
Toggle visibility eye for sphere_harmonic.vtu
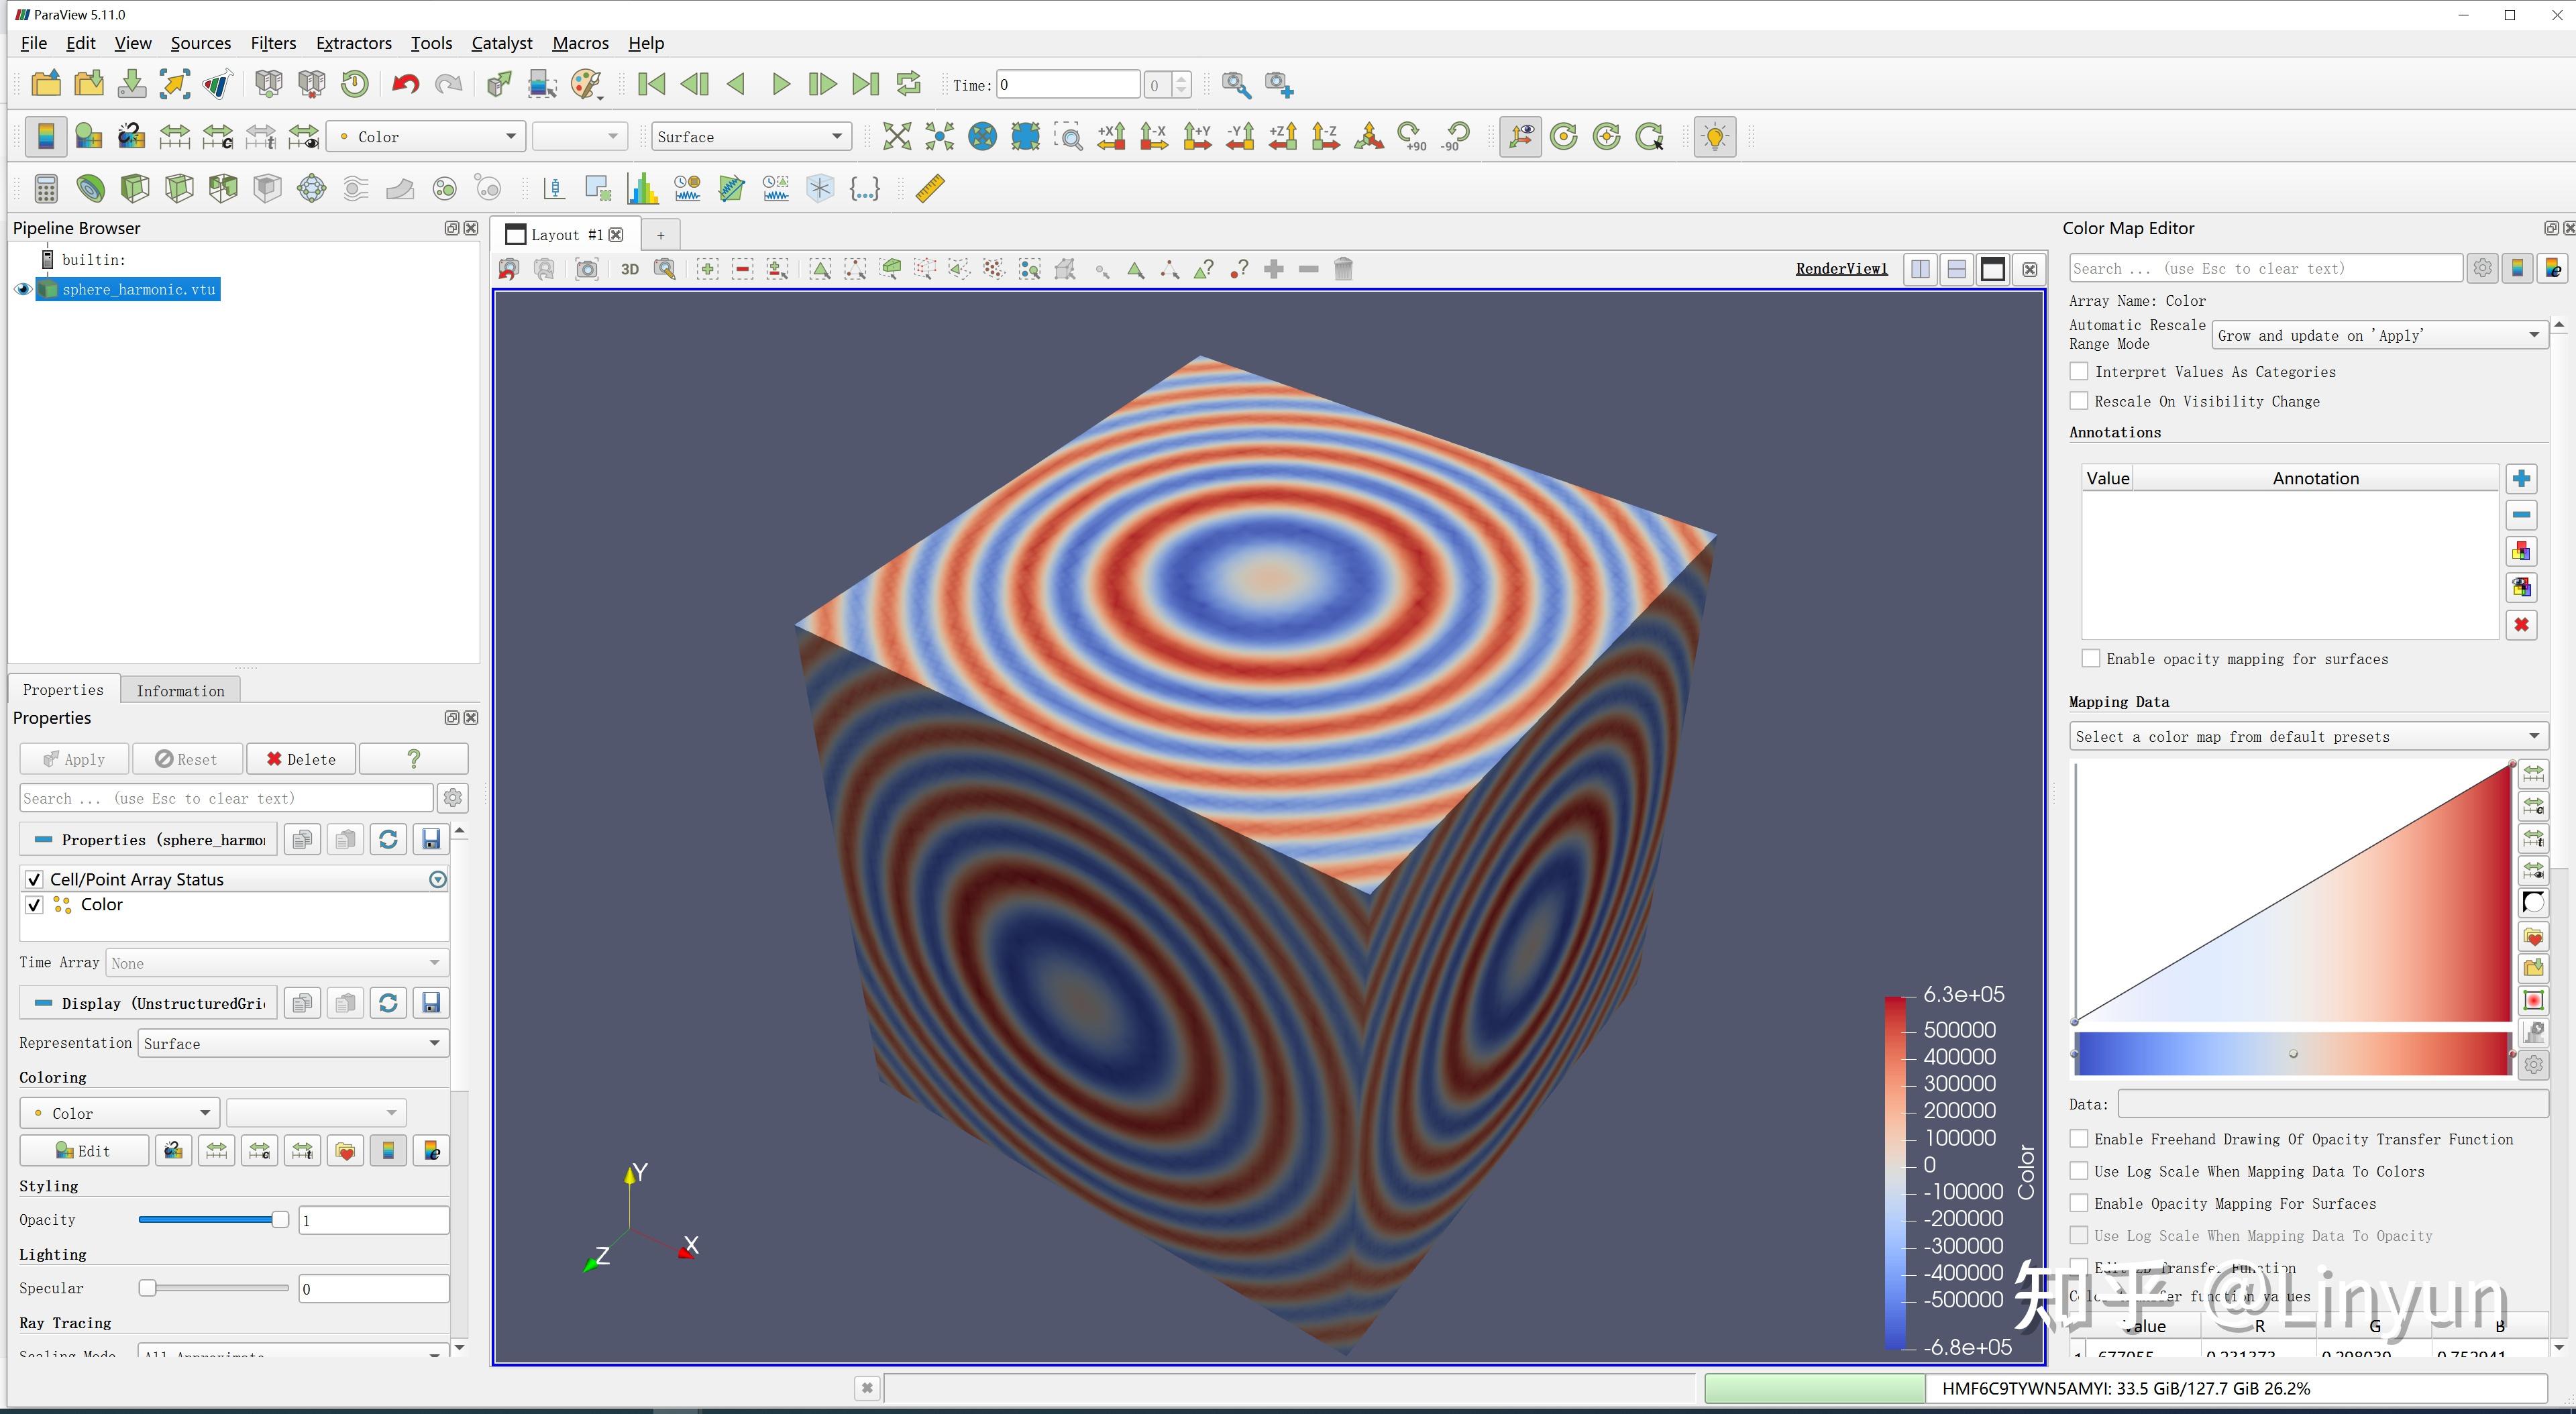(x=23, y=290)
